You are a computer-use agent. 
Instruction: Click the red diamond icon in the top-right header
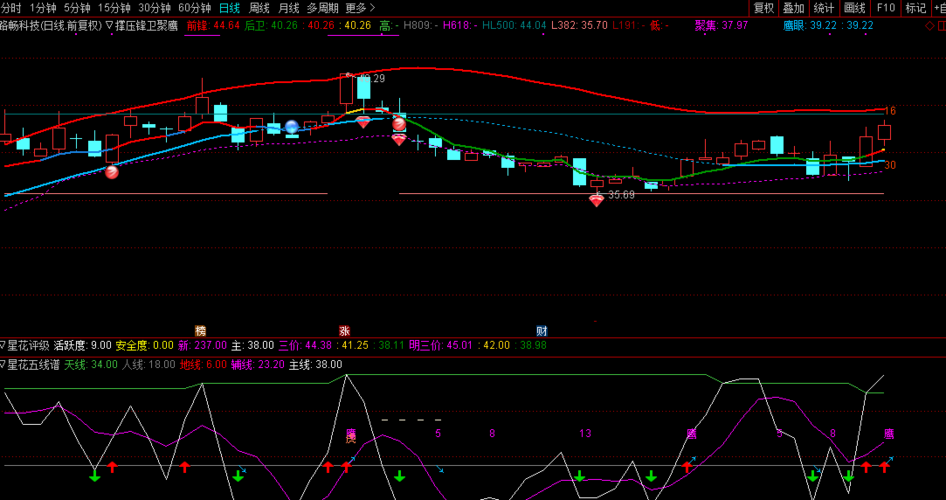pos(930,25)
